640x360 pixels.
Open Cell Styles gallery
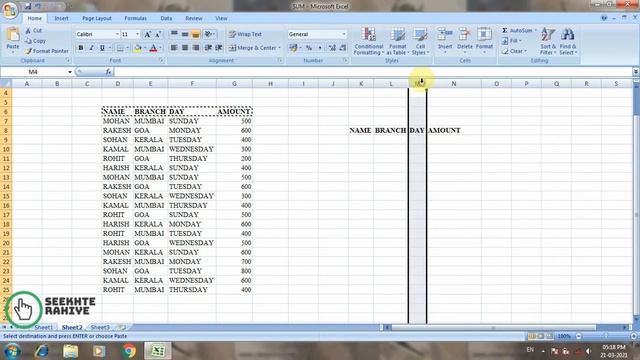(x=420, y=41)
